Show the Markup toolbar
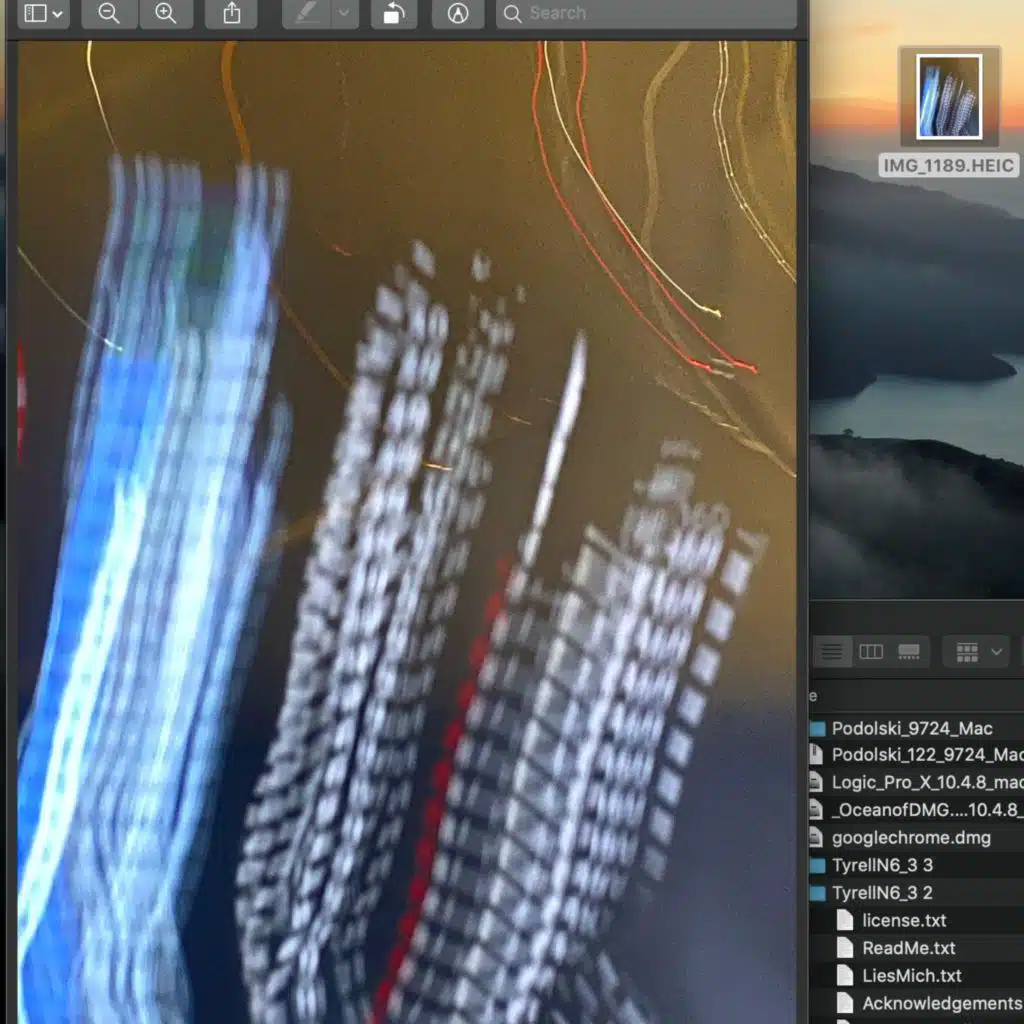Image resolution: width=1024 pixels, height=1024 pixels. (x=458, y=14)
